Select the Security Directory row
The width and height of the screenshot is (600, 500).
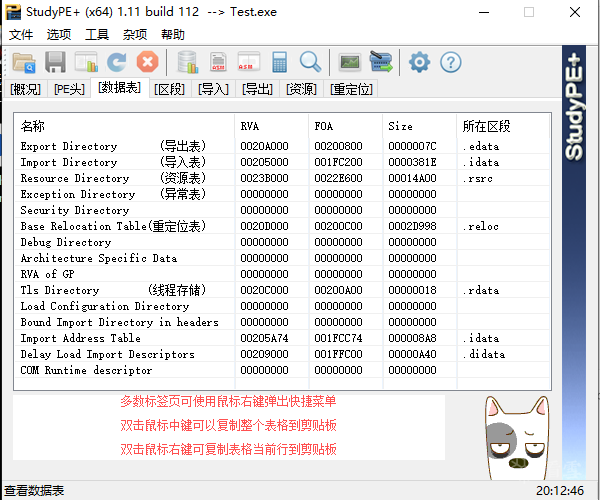click(x=282, y=210)
